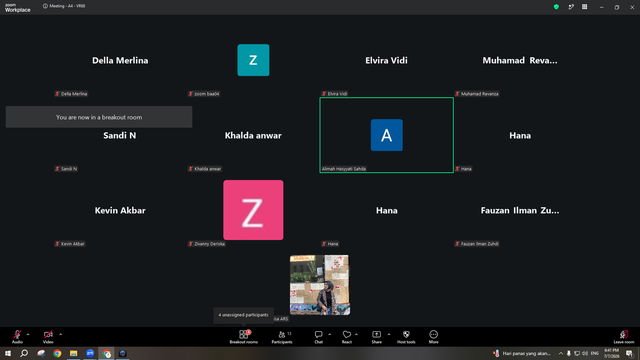Open Google Chrome from the taskbar
Screen dimensions: 640x360
pos(57,353)
